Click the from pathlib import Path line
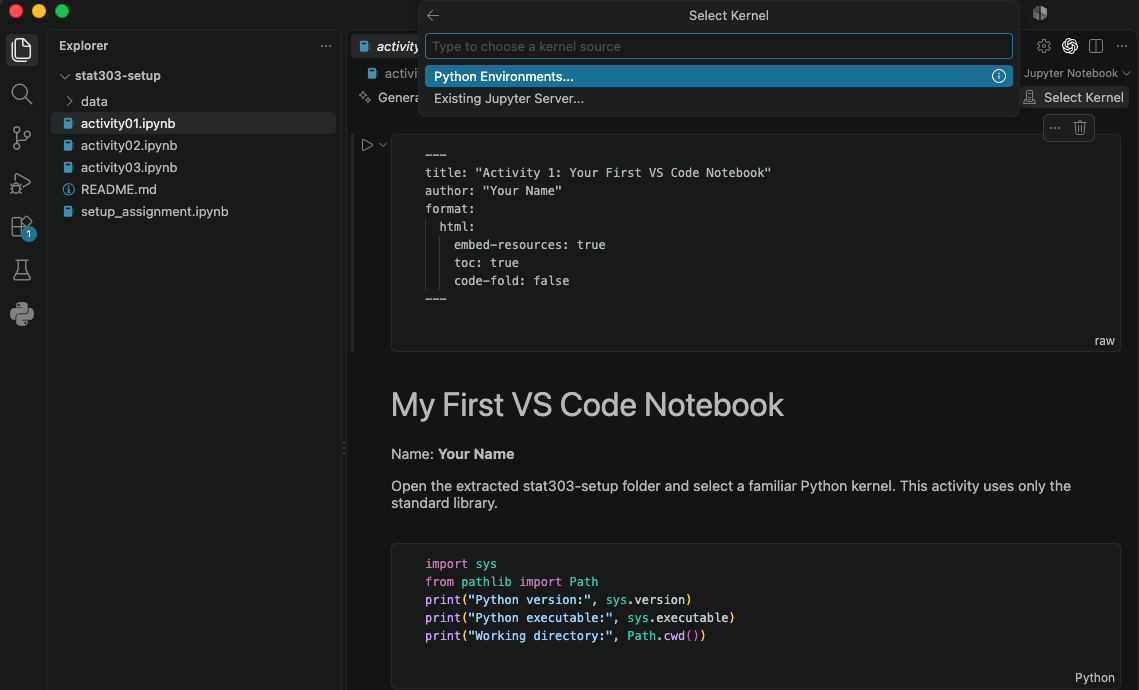 [511, 582]
